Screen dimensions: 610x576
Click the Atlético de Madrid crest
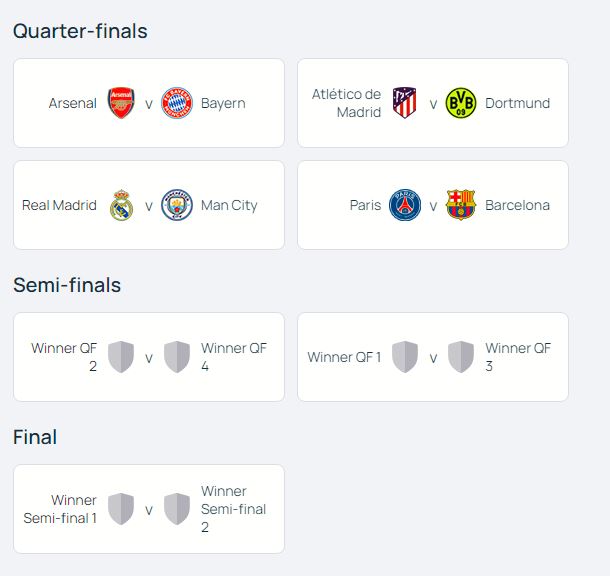click(405, 103)
